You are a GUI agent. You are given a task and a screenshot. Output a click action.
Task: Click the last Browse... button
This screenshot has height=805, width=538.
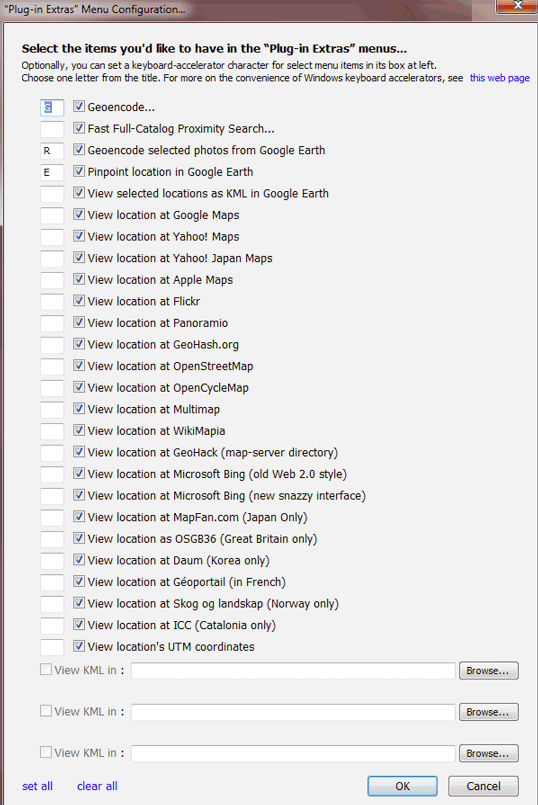[x=489, y=753]
